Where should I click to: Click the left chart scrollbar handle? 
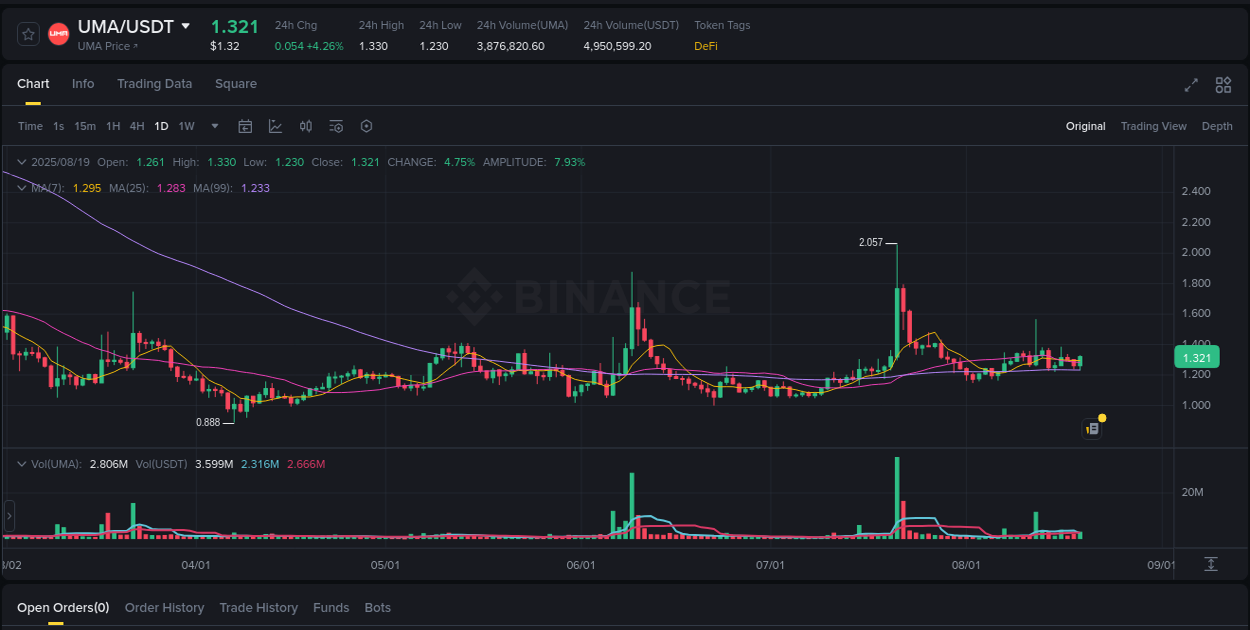[x=8, y=516]
